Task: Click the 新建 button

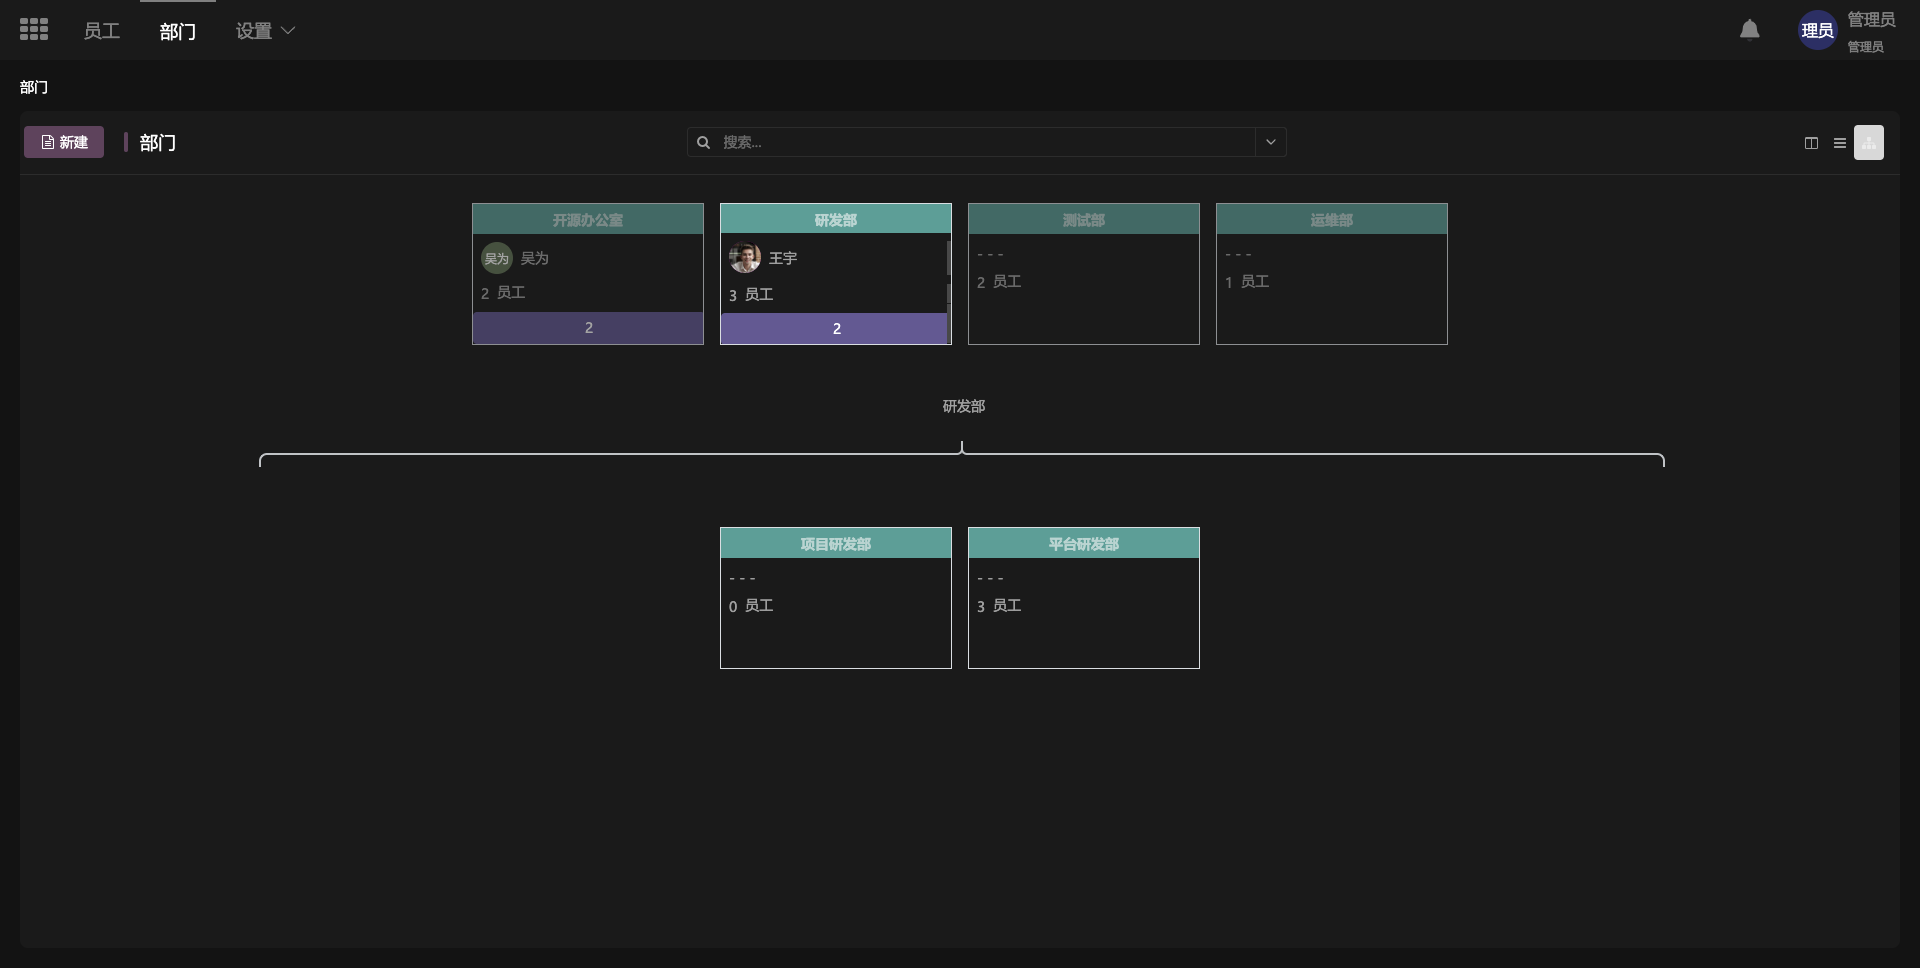Action: tap(64, 142)
